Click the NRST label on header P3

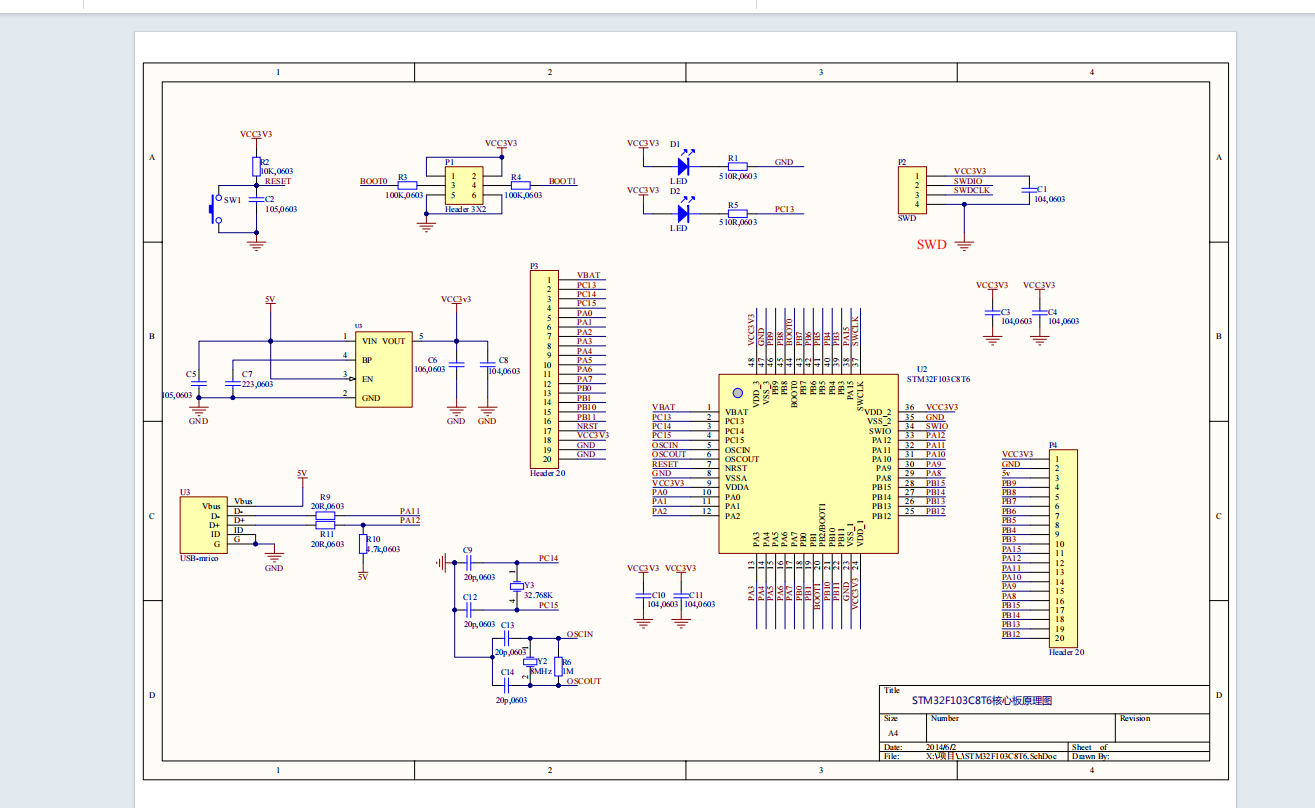588,426
